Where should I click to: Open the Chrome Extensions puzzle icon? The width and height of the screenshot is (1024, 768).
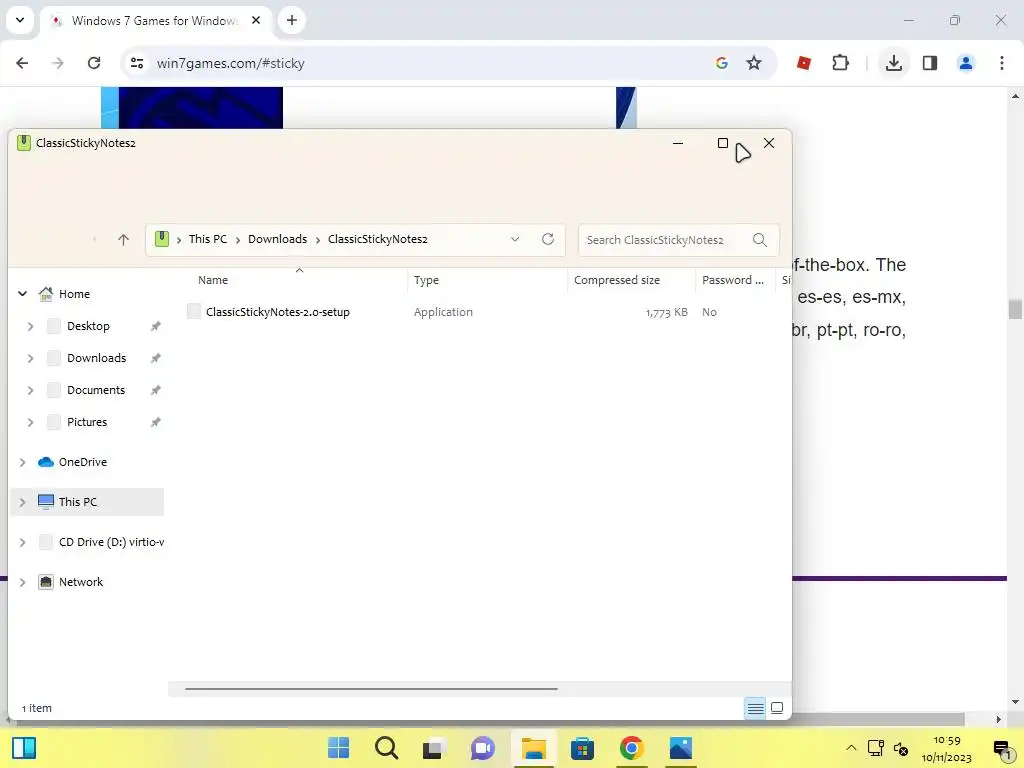coord(840,63)
